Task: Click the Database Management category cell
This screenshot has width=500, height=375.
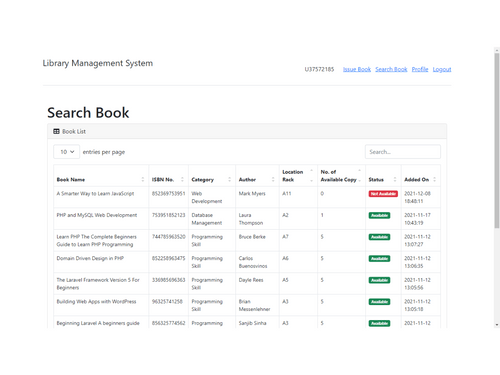Action: pyautogui.click(x=212, y=219)
